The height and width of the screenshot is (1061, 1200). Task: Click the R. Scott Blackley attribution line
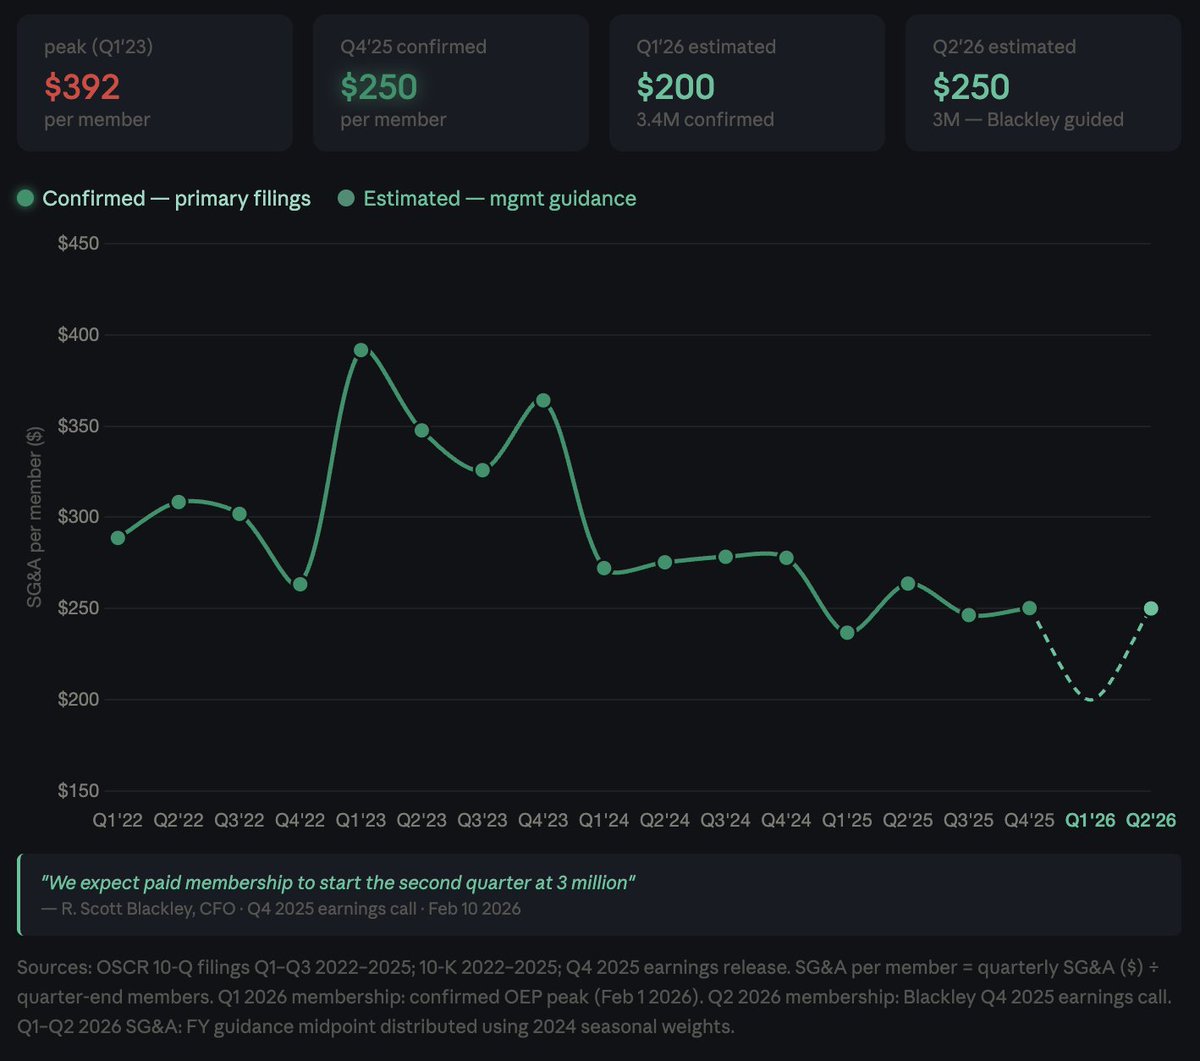coord(281,909)
